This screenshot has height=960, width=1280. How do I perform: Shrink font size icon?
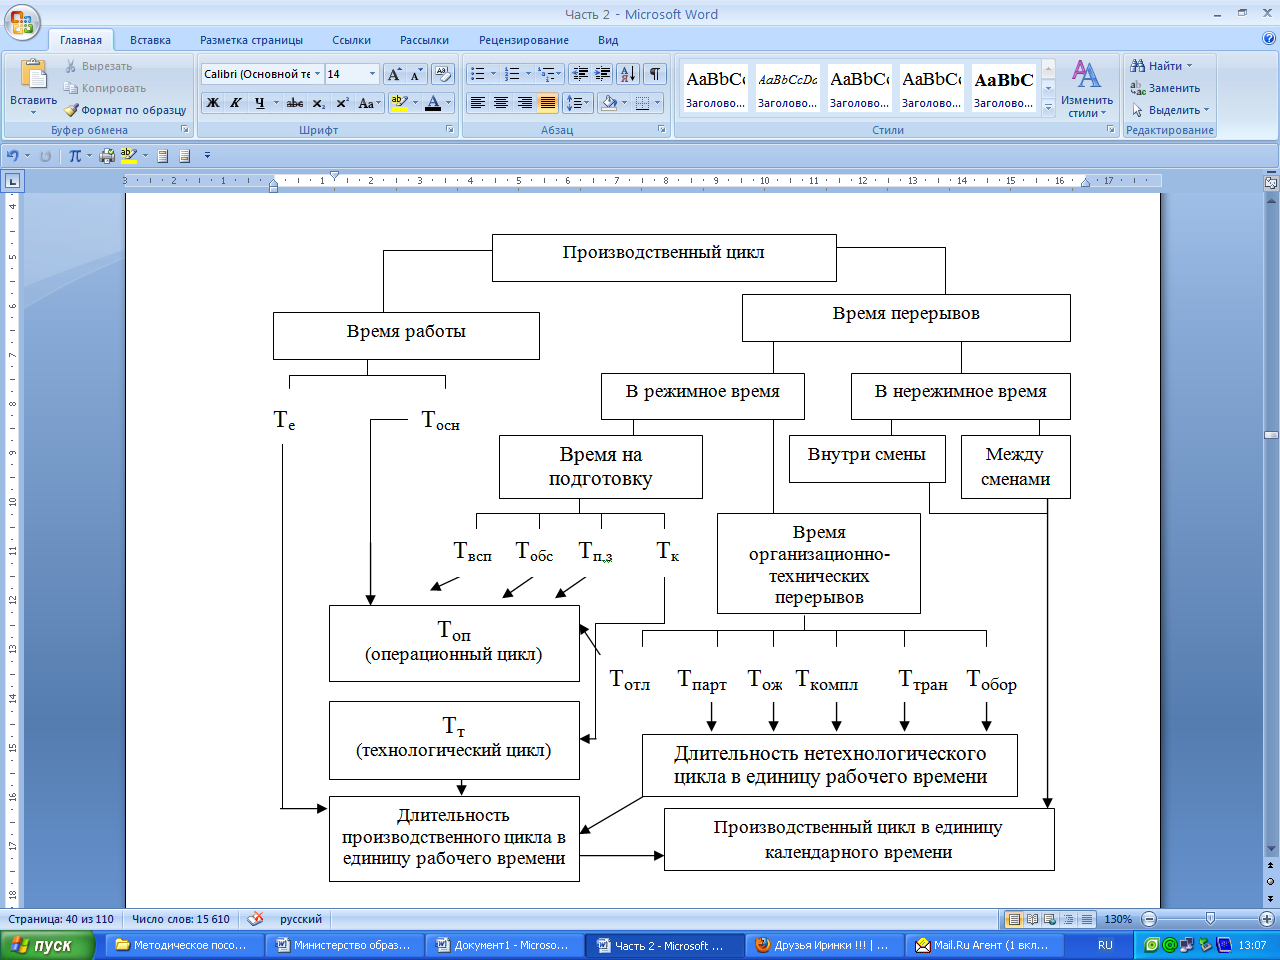pyautogui.click(x=416, y=74)
